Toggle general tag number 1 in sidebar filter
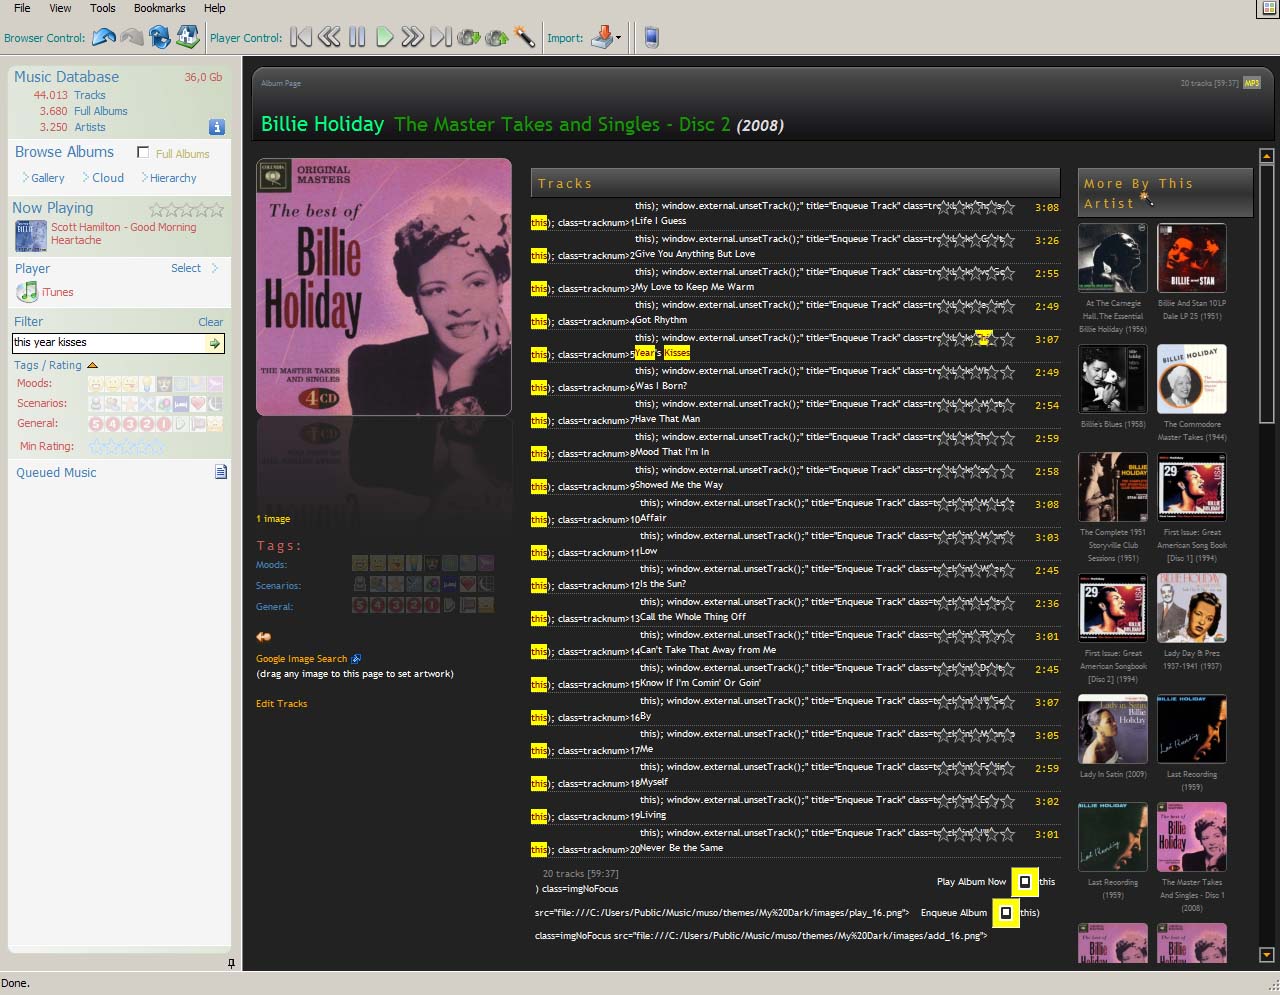Viewport: 1280px width, 995px height. tap(164, 424)
